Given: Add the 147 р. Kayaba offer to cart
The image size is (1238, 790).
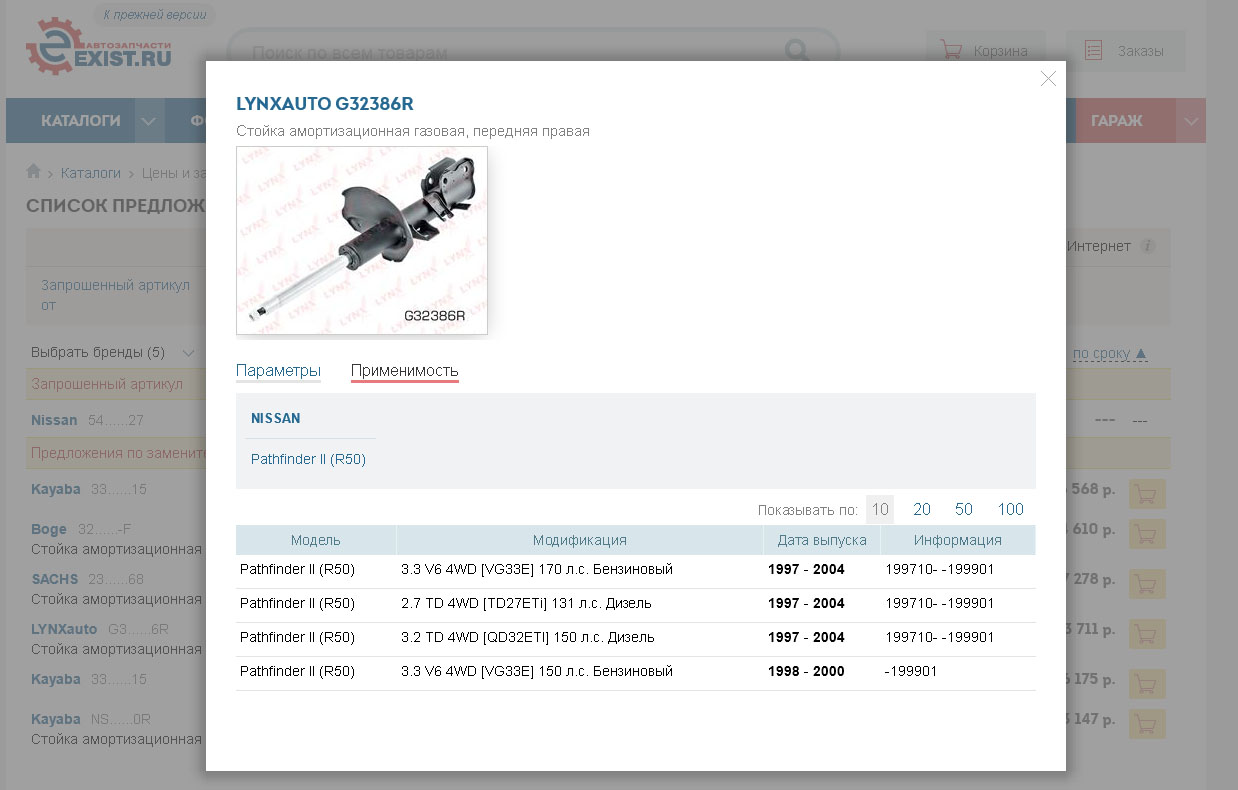Looking at the screenshot, I should point(1146,725).
